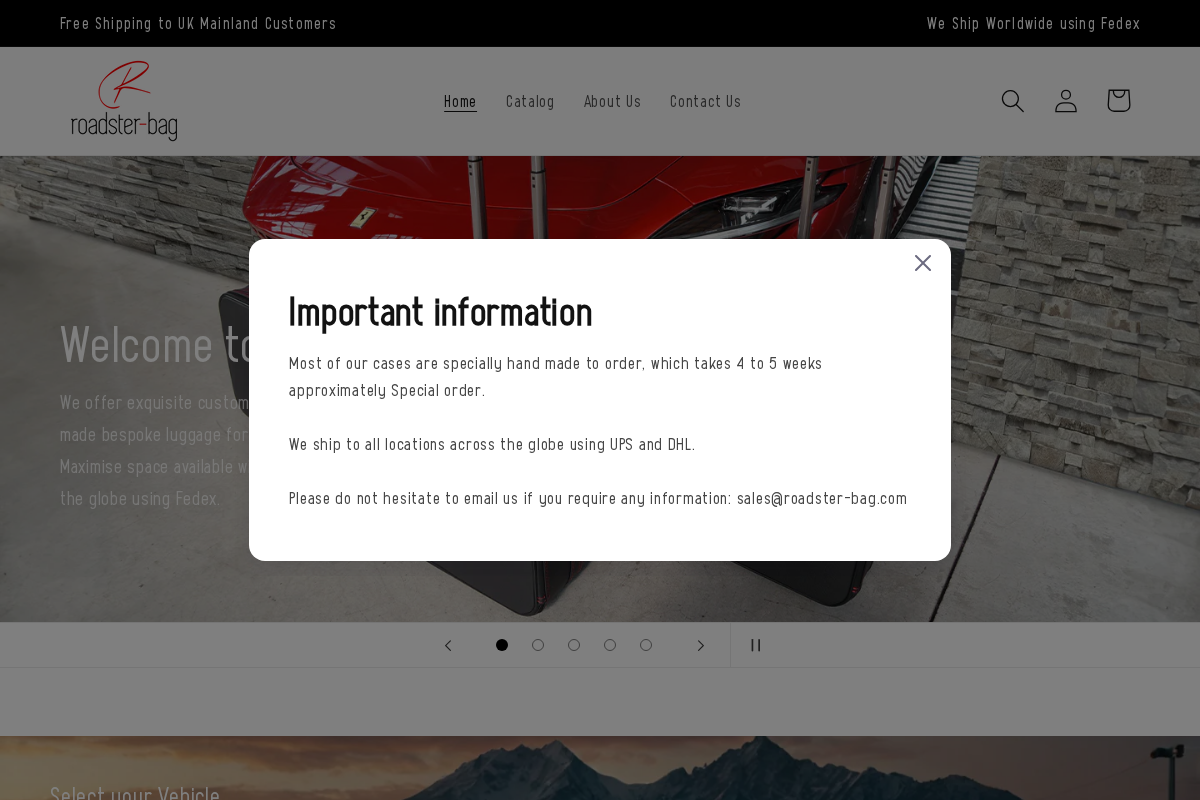Open the account login icon
Image resolution: width=1200 pixels, height=800 pixels.
[x=1065, y=101]
